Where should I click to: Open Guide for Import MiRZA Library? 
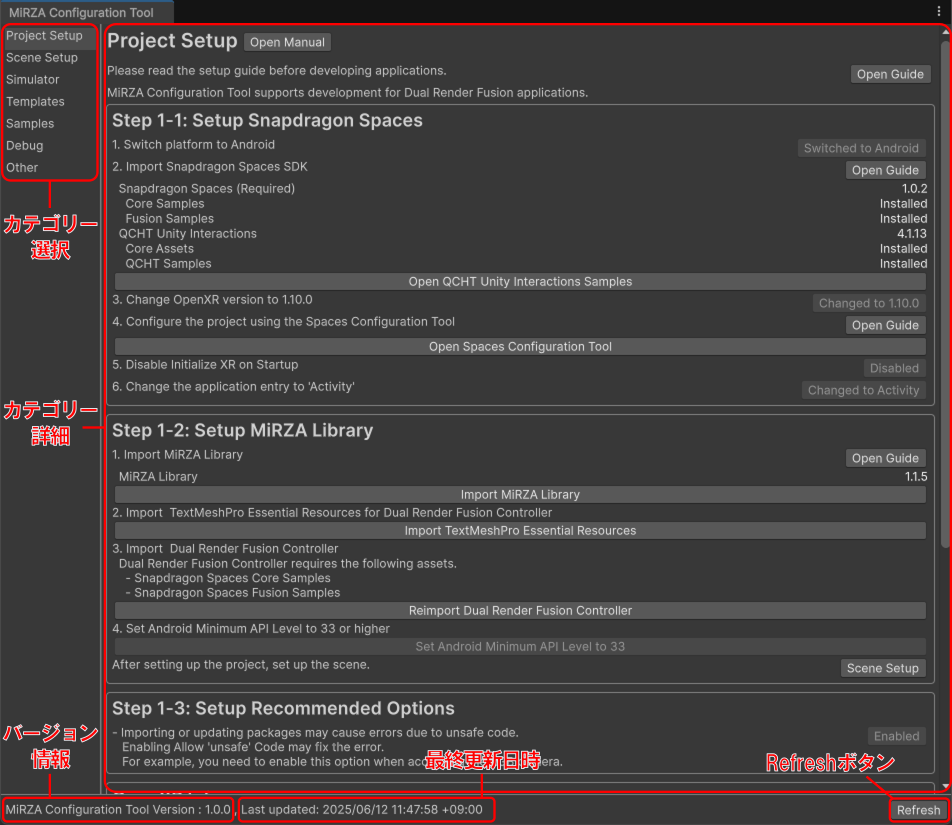tap(885, 458)
